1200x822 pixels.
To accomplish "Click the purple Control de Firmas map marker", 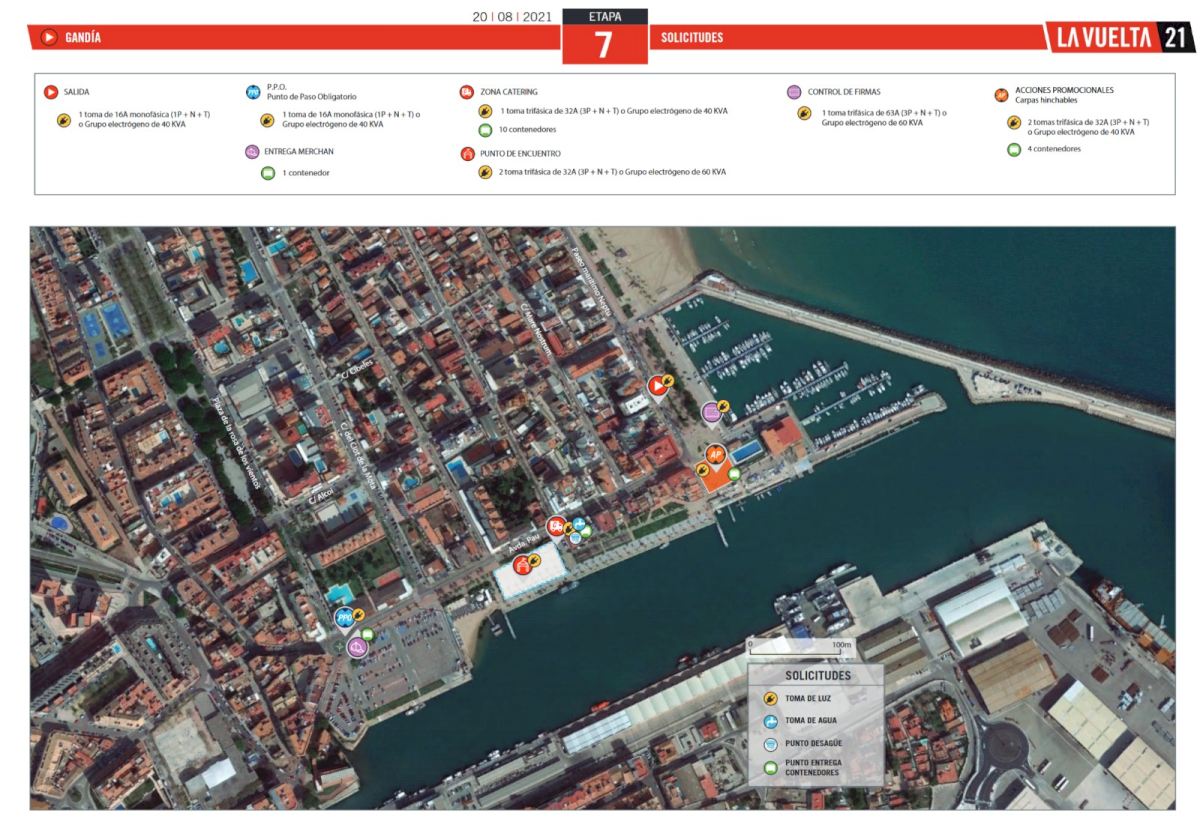I will [x=711, y=410].
